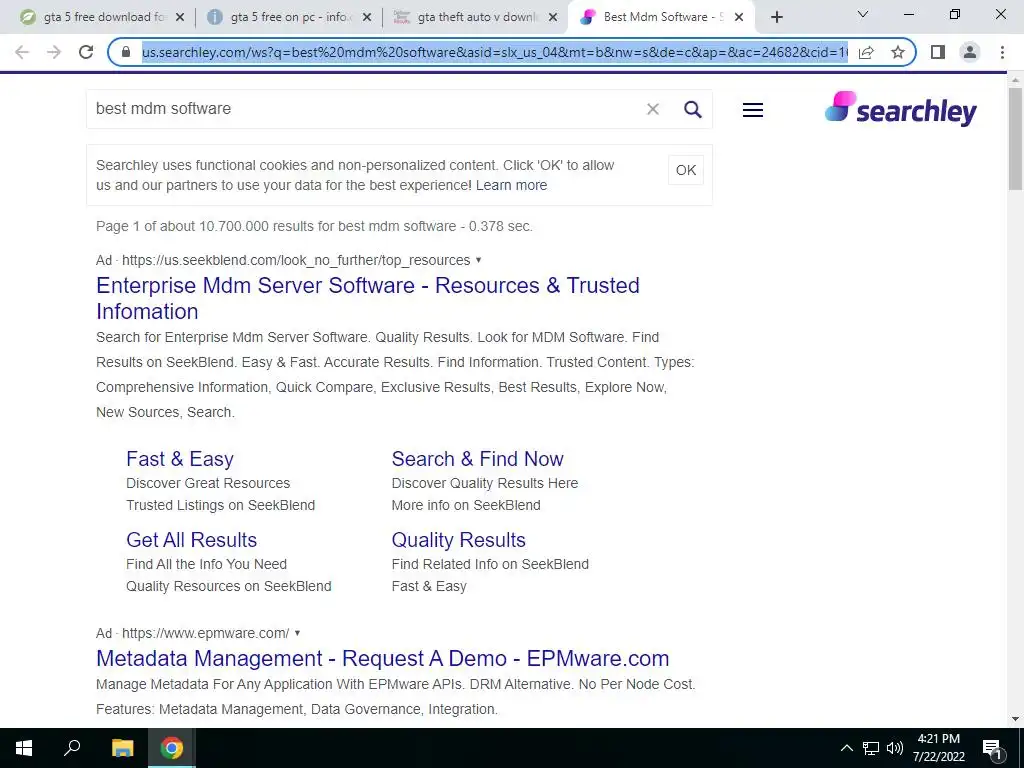Click the 'Discover Great Resources' description text
1024x768 pixels.
coord(208,483)
